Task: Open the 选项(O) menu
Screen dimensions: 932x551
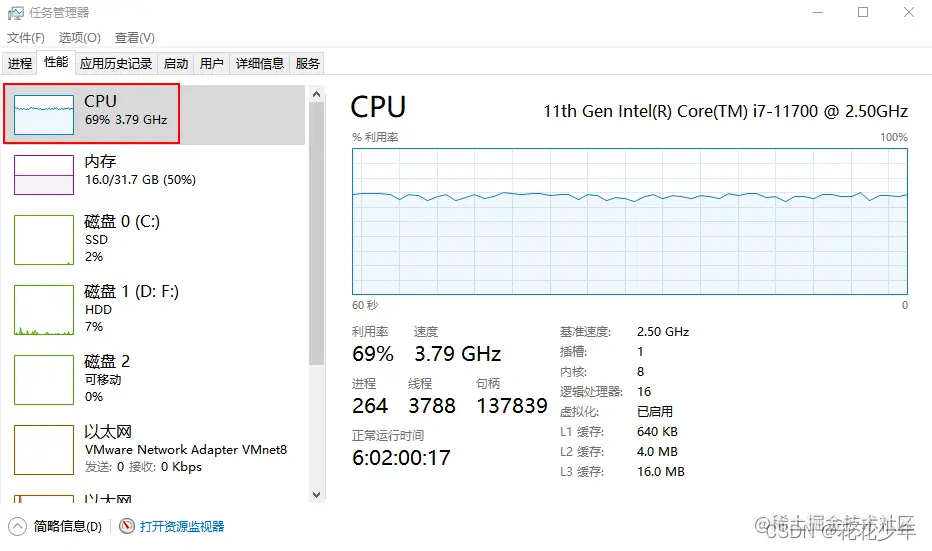Action: [80, 38]
